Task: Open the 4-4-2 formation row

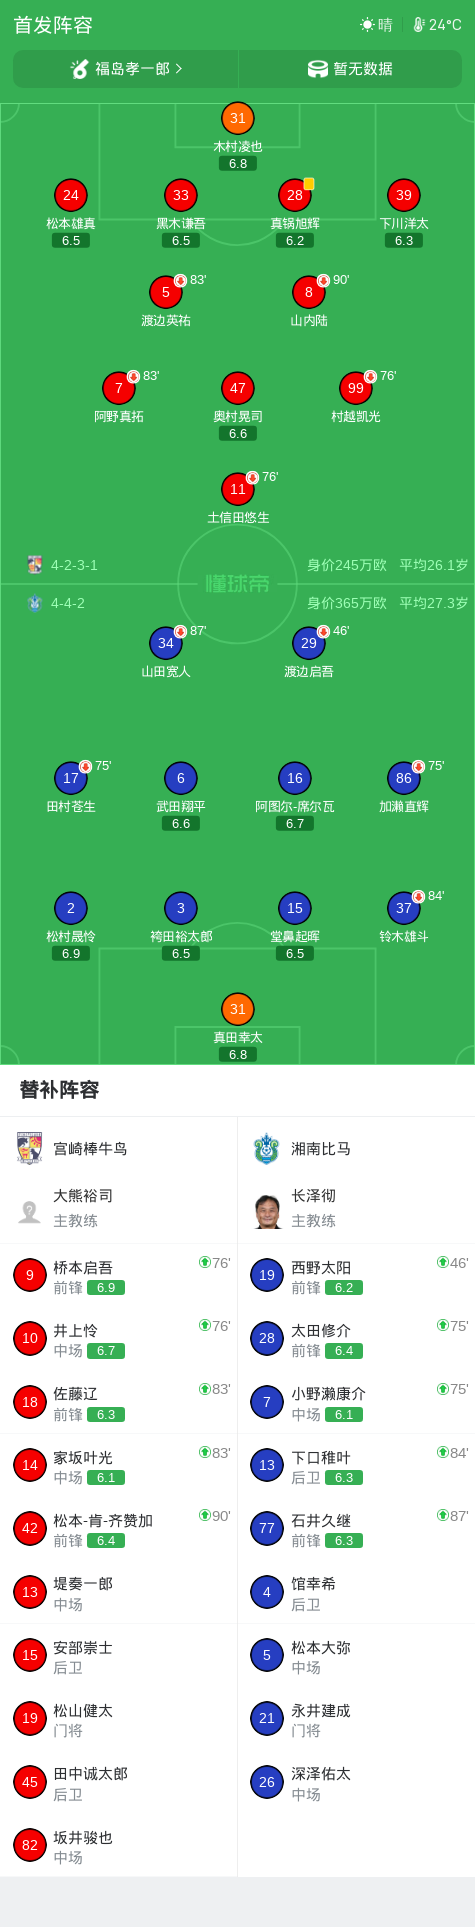Action: point(238,603)
